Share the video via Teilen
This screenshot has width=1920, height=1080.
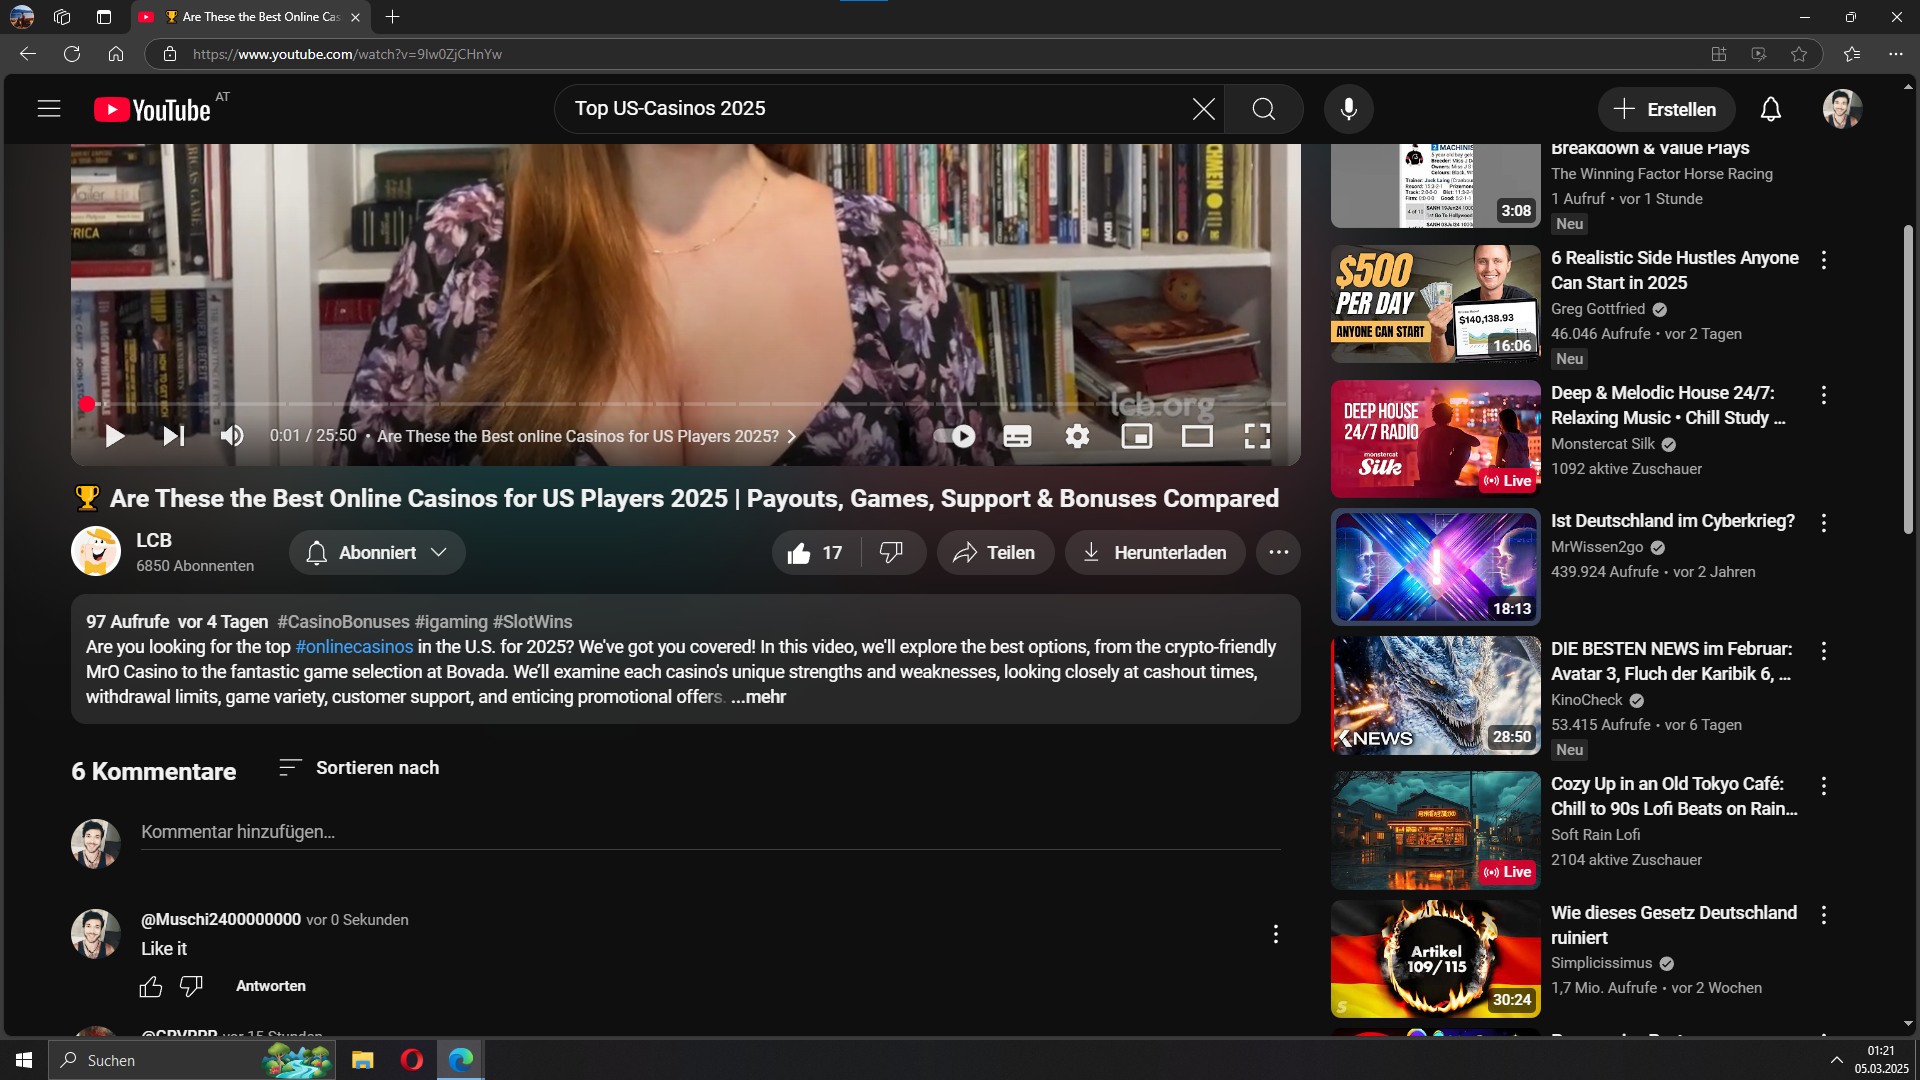[995, 553]
